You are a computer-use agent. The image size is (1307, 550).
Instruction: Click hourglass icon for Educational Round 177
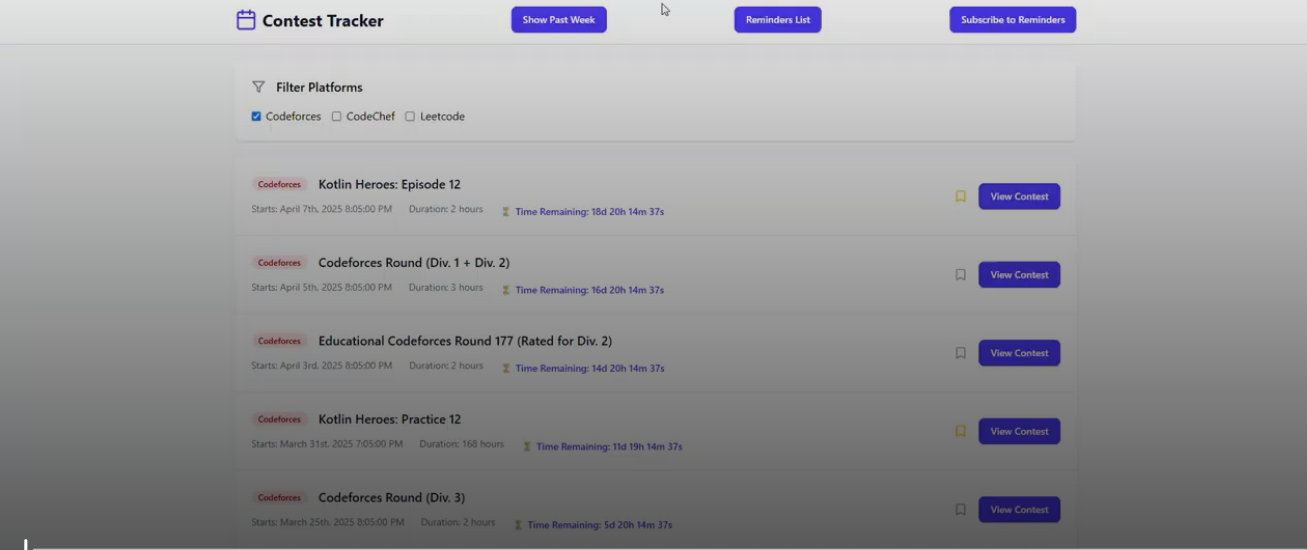506,368
